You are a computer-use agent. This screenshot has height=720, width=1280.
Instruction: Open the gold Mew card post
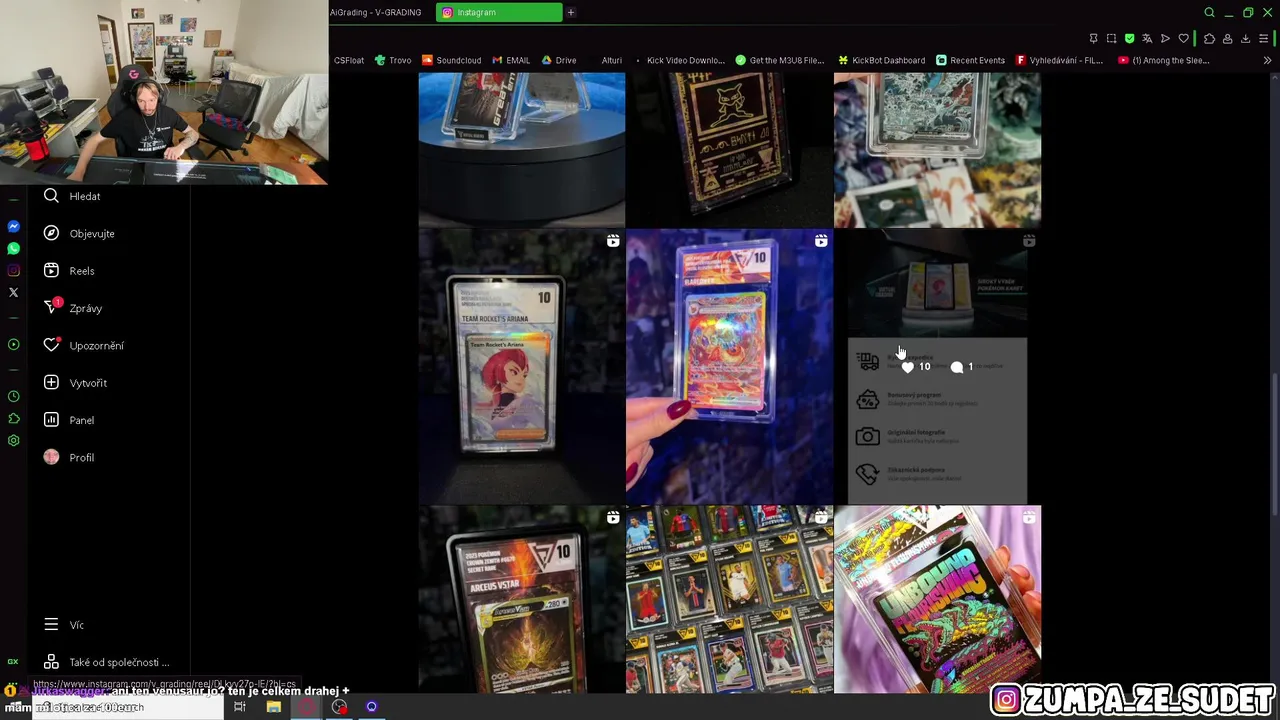730,150
